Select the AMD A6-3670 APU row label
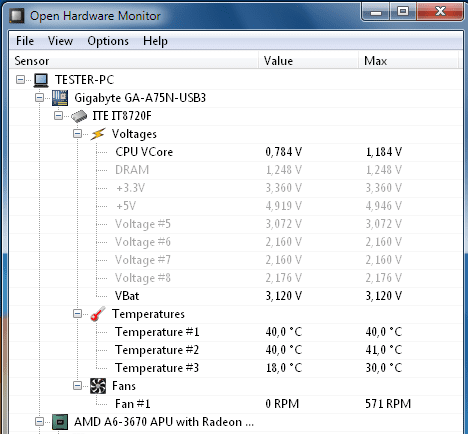Viewport: 468px width, 434px height. pyautogui.click(x=164, y=422)
